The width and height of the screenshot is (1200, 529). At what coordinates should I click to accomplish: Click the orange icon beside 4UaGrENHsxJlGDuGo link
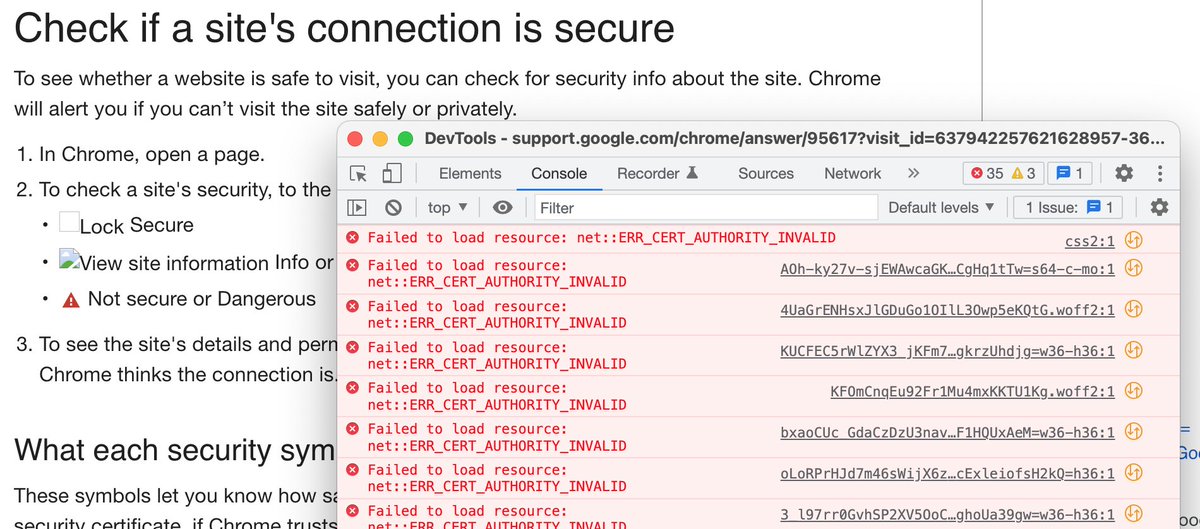(x=1133, y=309)
